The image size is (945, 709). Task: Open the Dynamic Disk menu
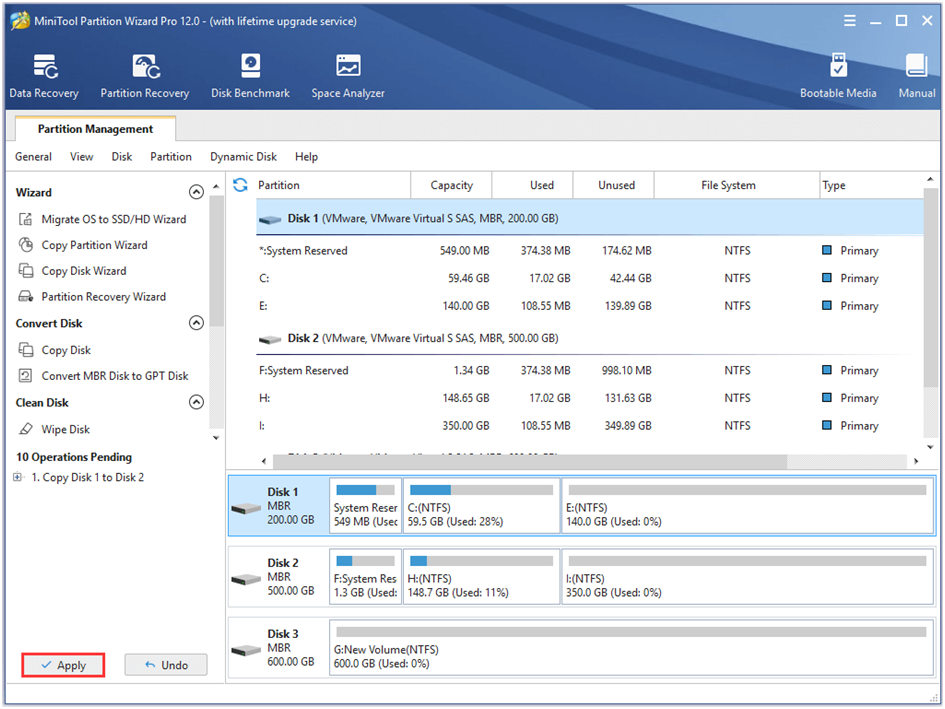[243, 157]
